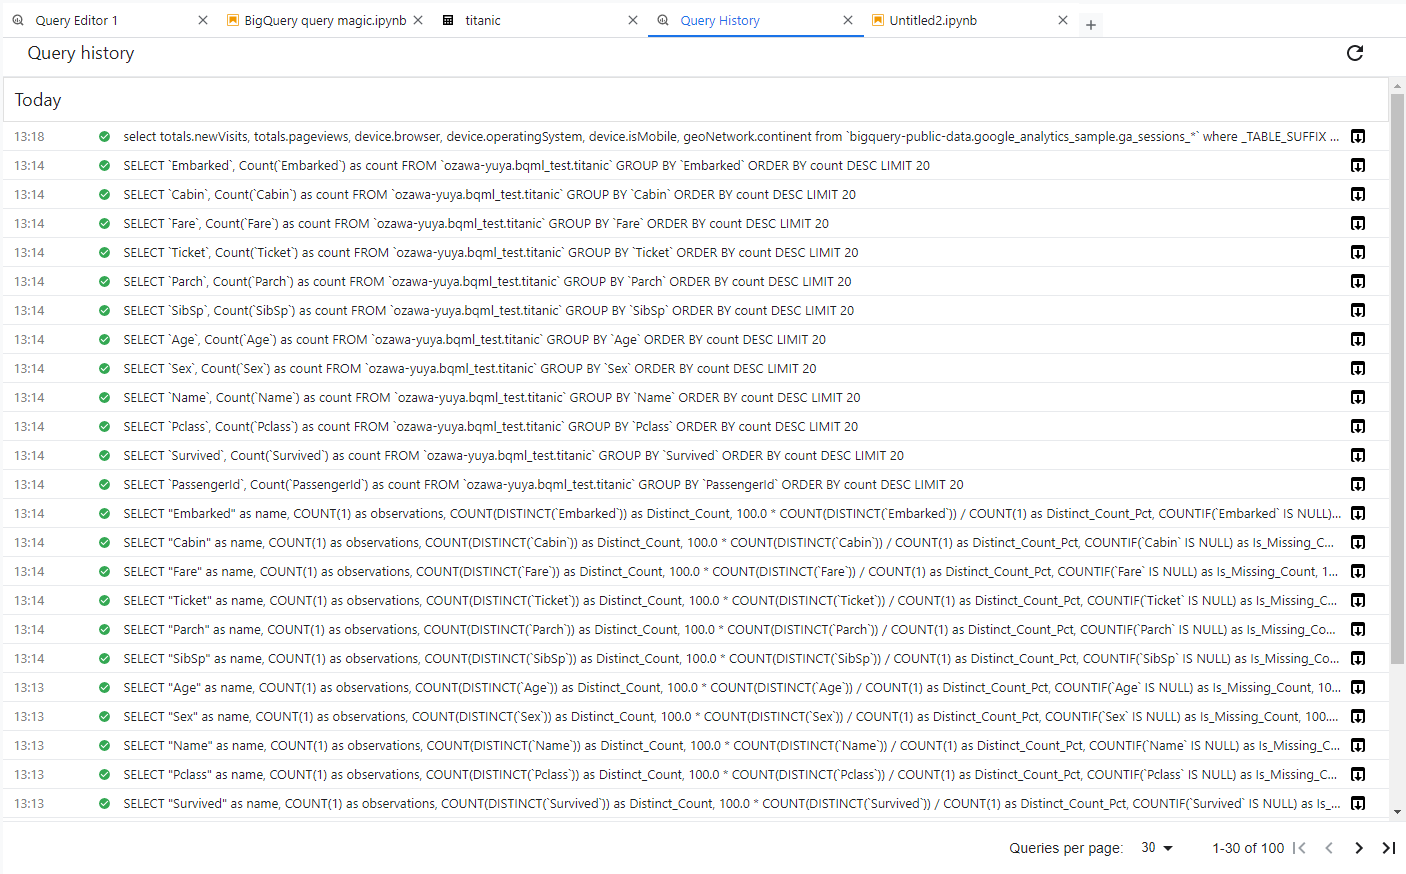1406x874 pixels.
Task: Open the bottom Survived query in editor
Action: click(x=1357, y=803)
